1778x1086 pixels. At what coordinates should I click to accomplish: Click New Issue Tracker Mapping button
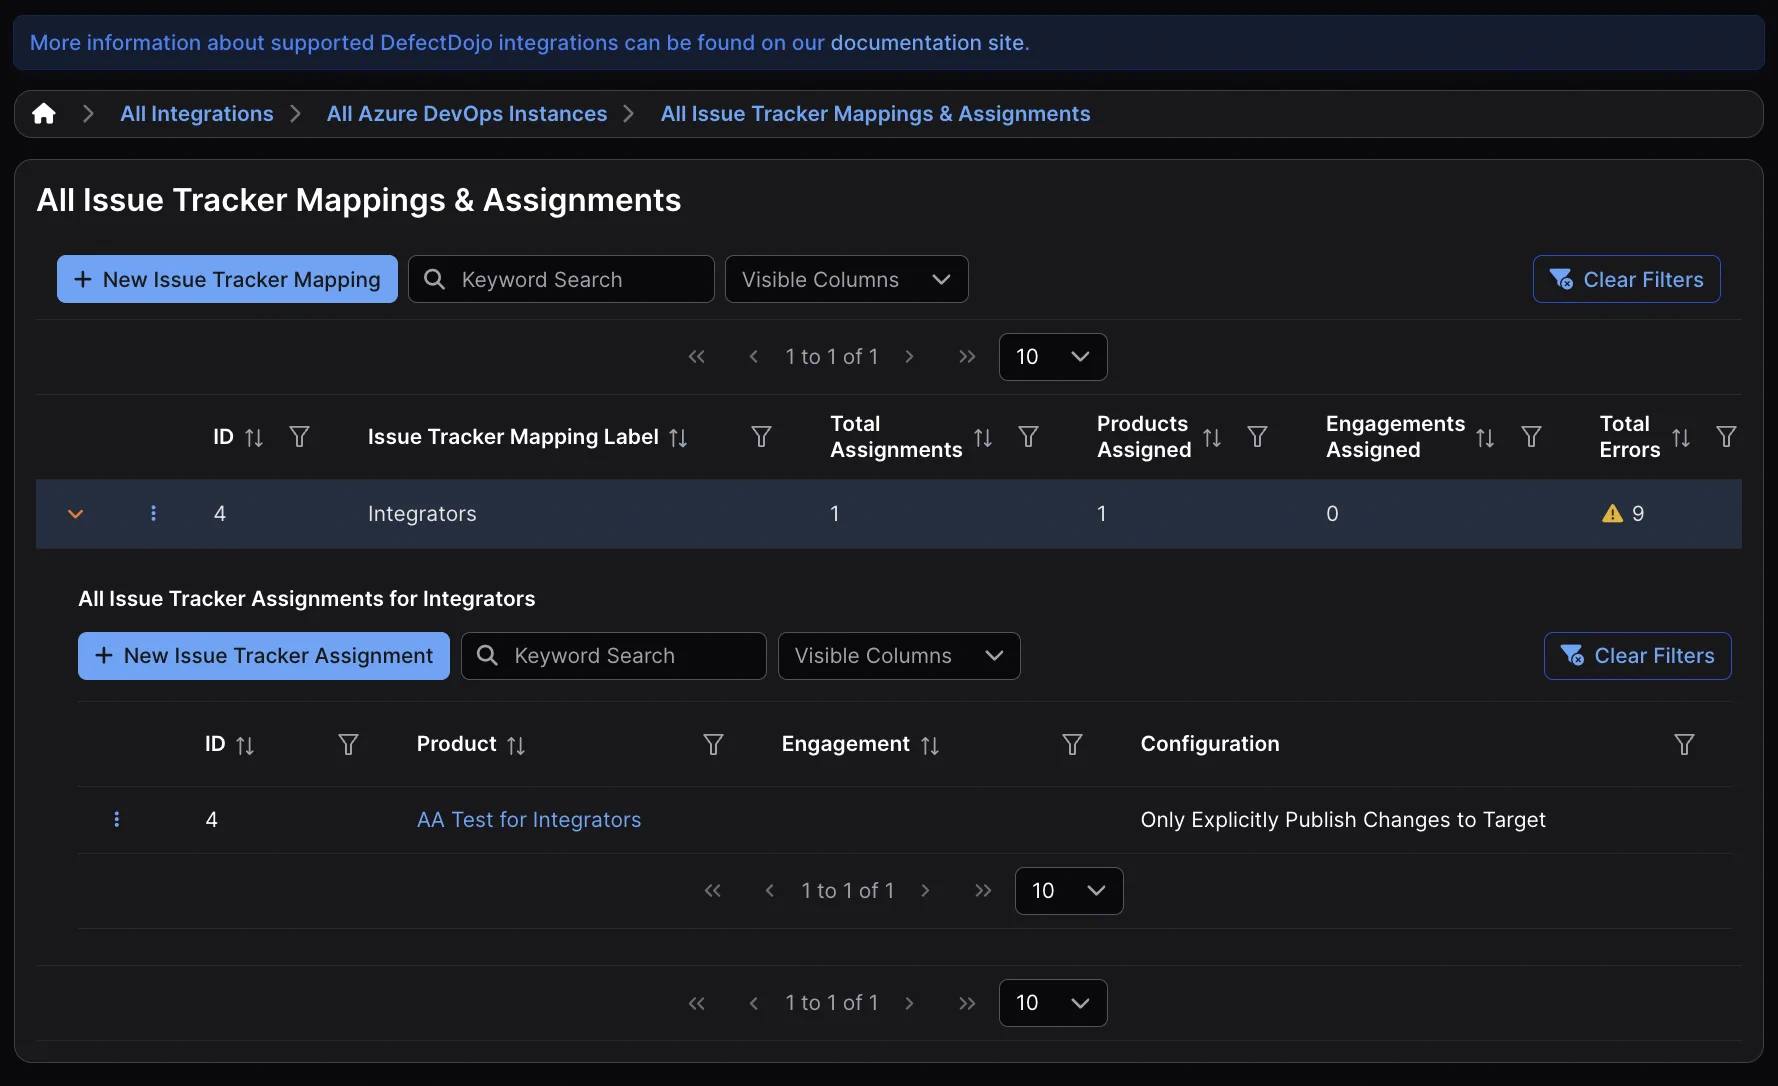(x=227, y=279)
